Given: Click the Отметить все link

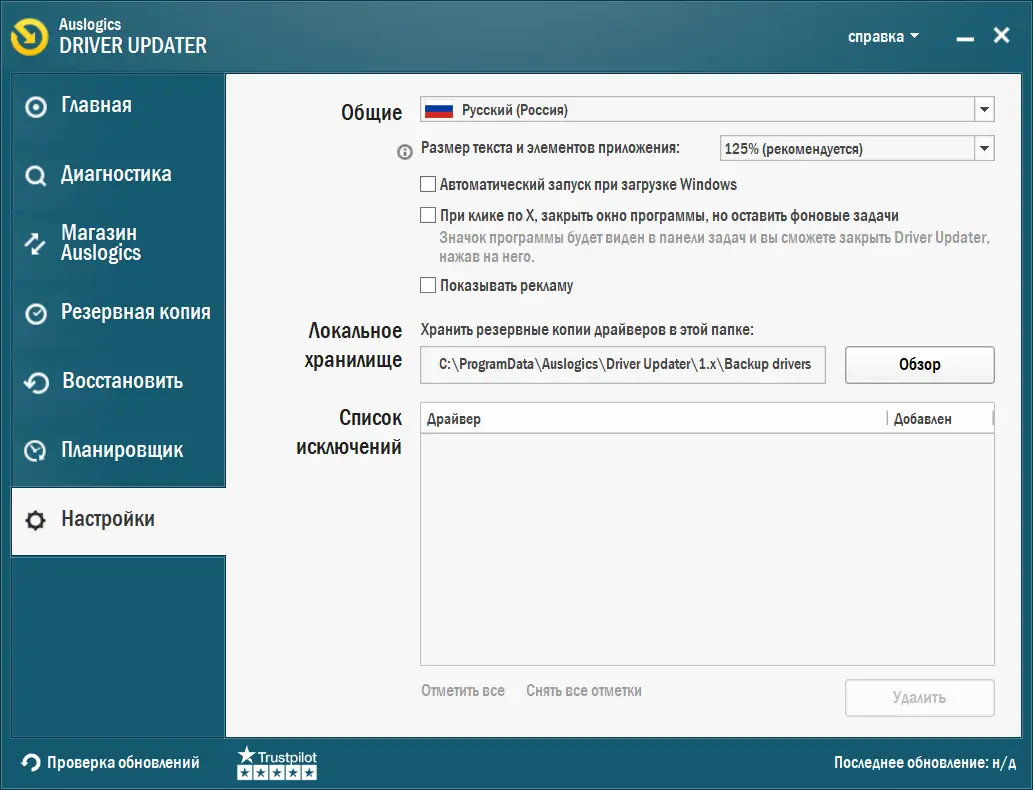Looking at the screenshot, I should 462,691.
